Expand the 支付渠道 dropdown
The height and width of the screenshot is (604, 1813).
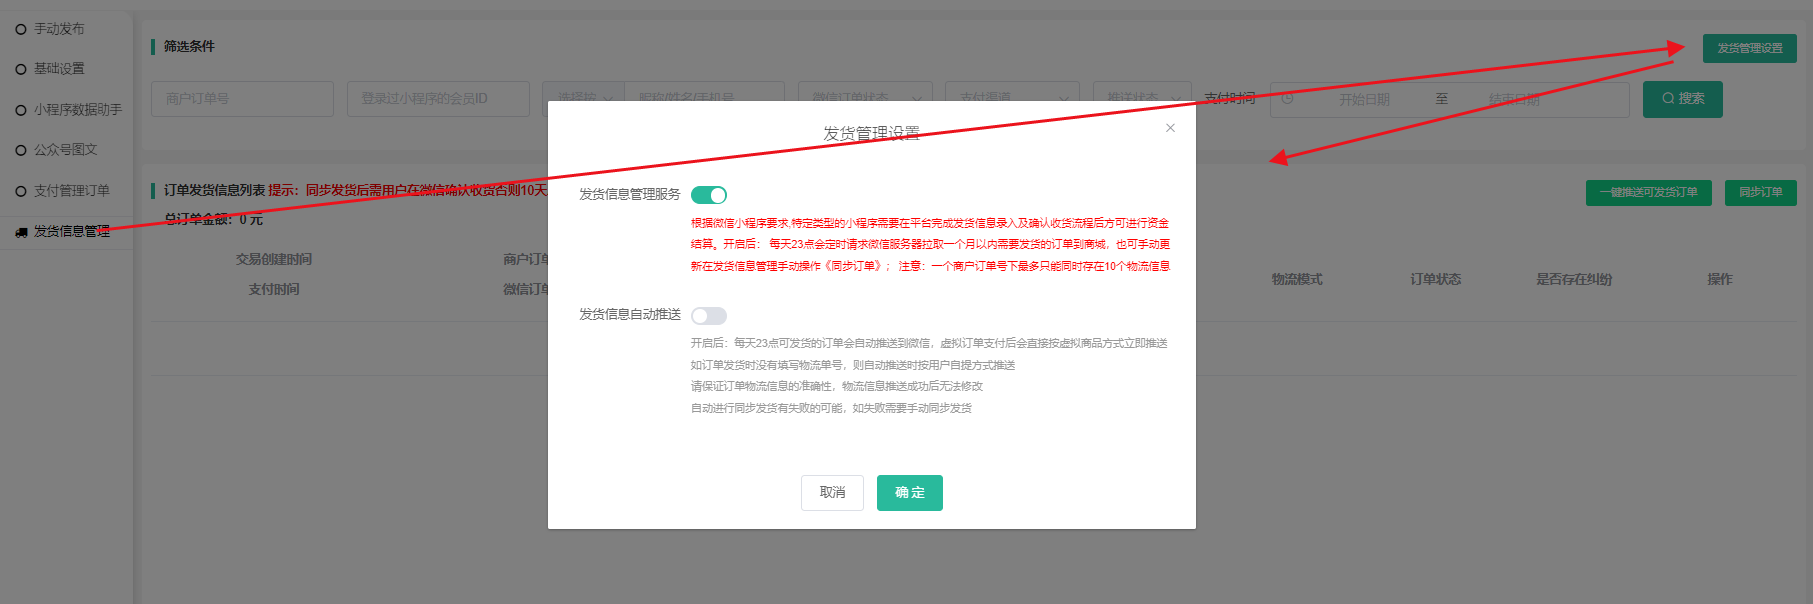point(1012,92)
